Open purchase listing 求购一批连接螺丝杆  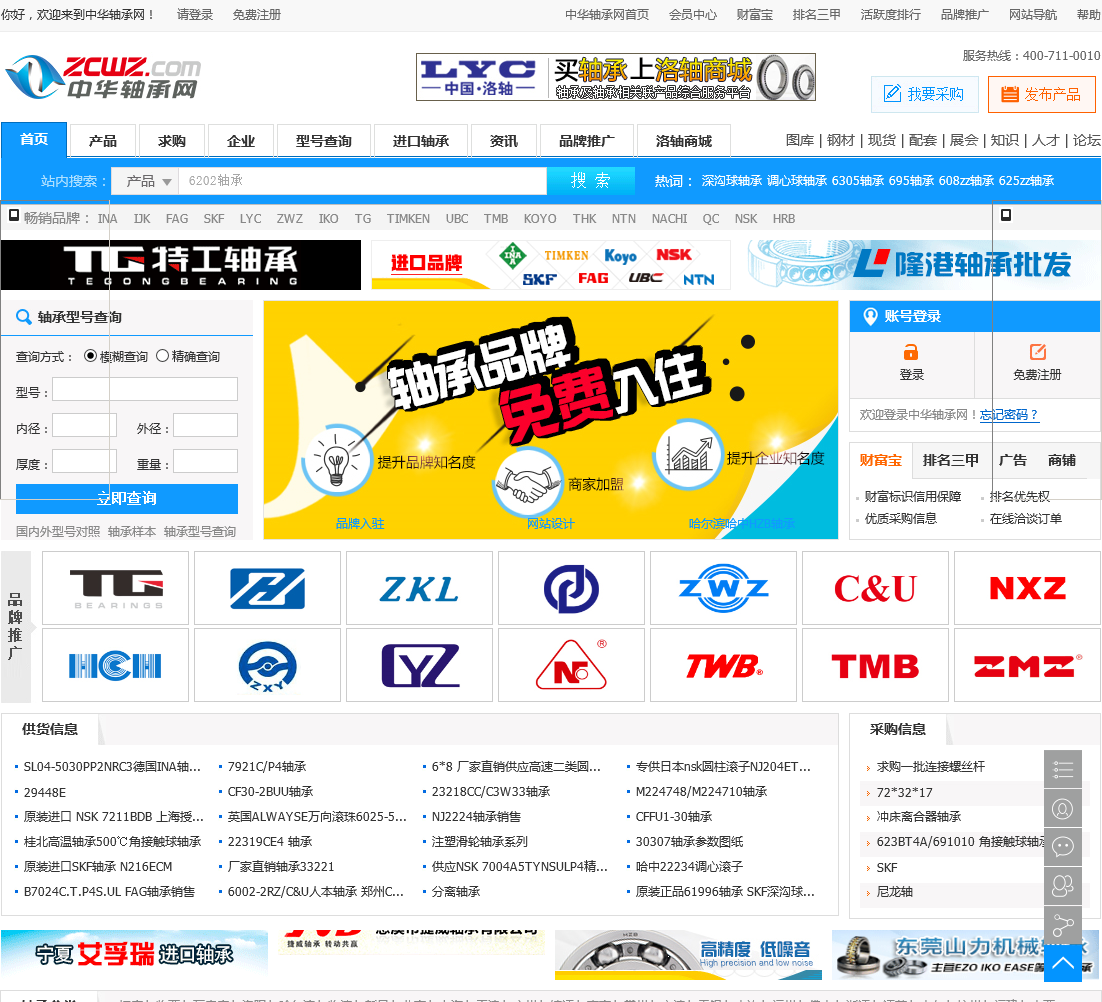931,767
